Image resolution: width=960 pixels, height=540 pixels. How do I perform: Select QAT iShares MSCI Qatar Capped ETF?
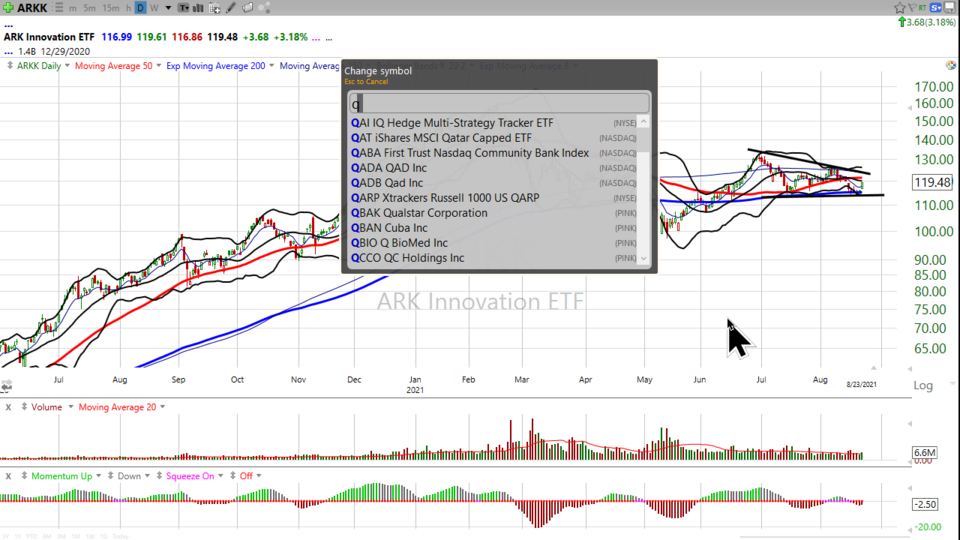point(493,138)
